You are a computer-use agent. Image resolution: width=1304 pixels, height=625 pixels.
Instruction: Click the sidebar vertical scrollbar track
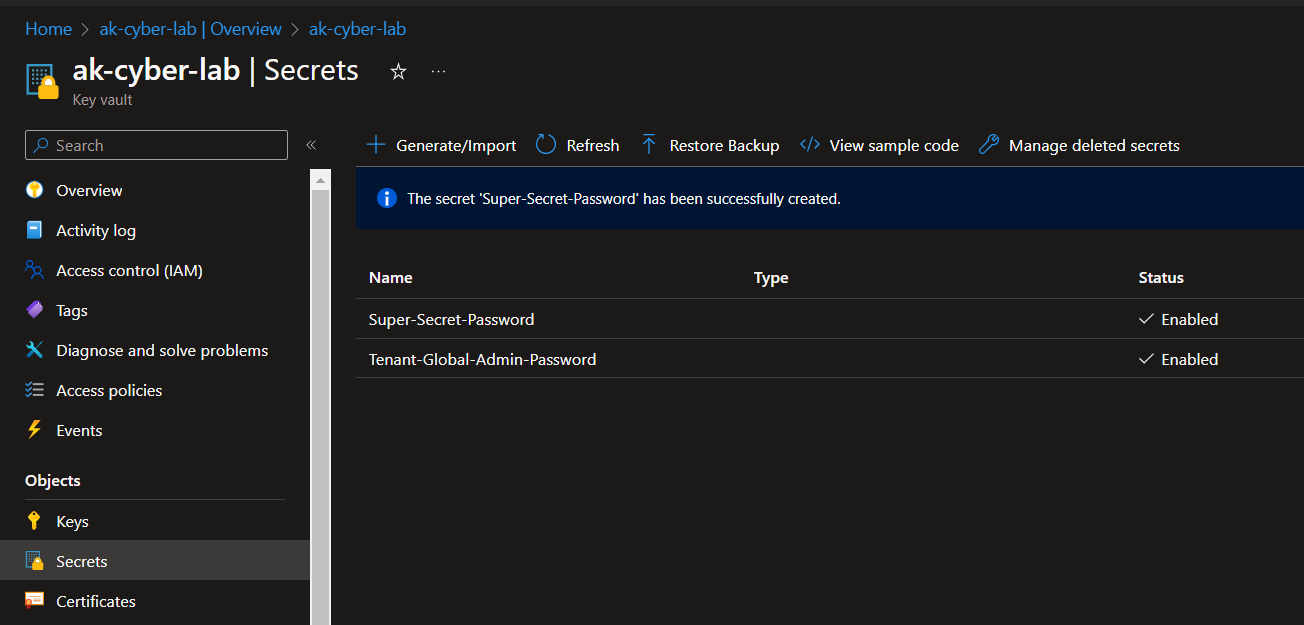(x=321, y=405)
